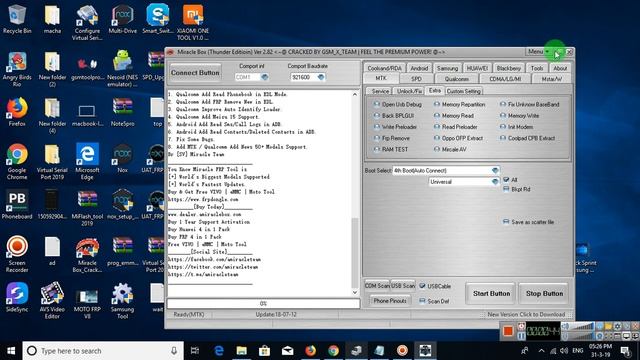This screenshot has height=360, width=640.
Task: Click the Phone Pinouts button
Action: [390, 301]
